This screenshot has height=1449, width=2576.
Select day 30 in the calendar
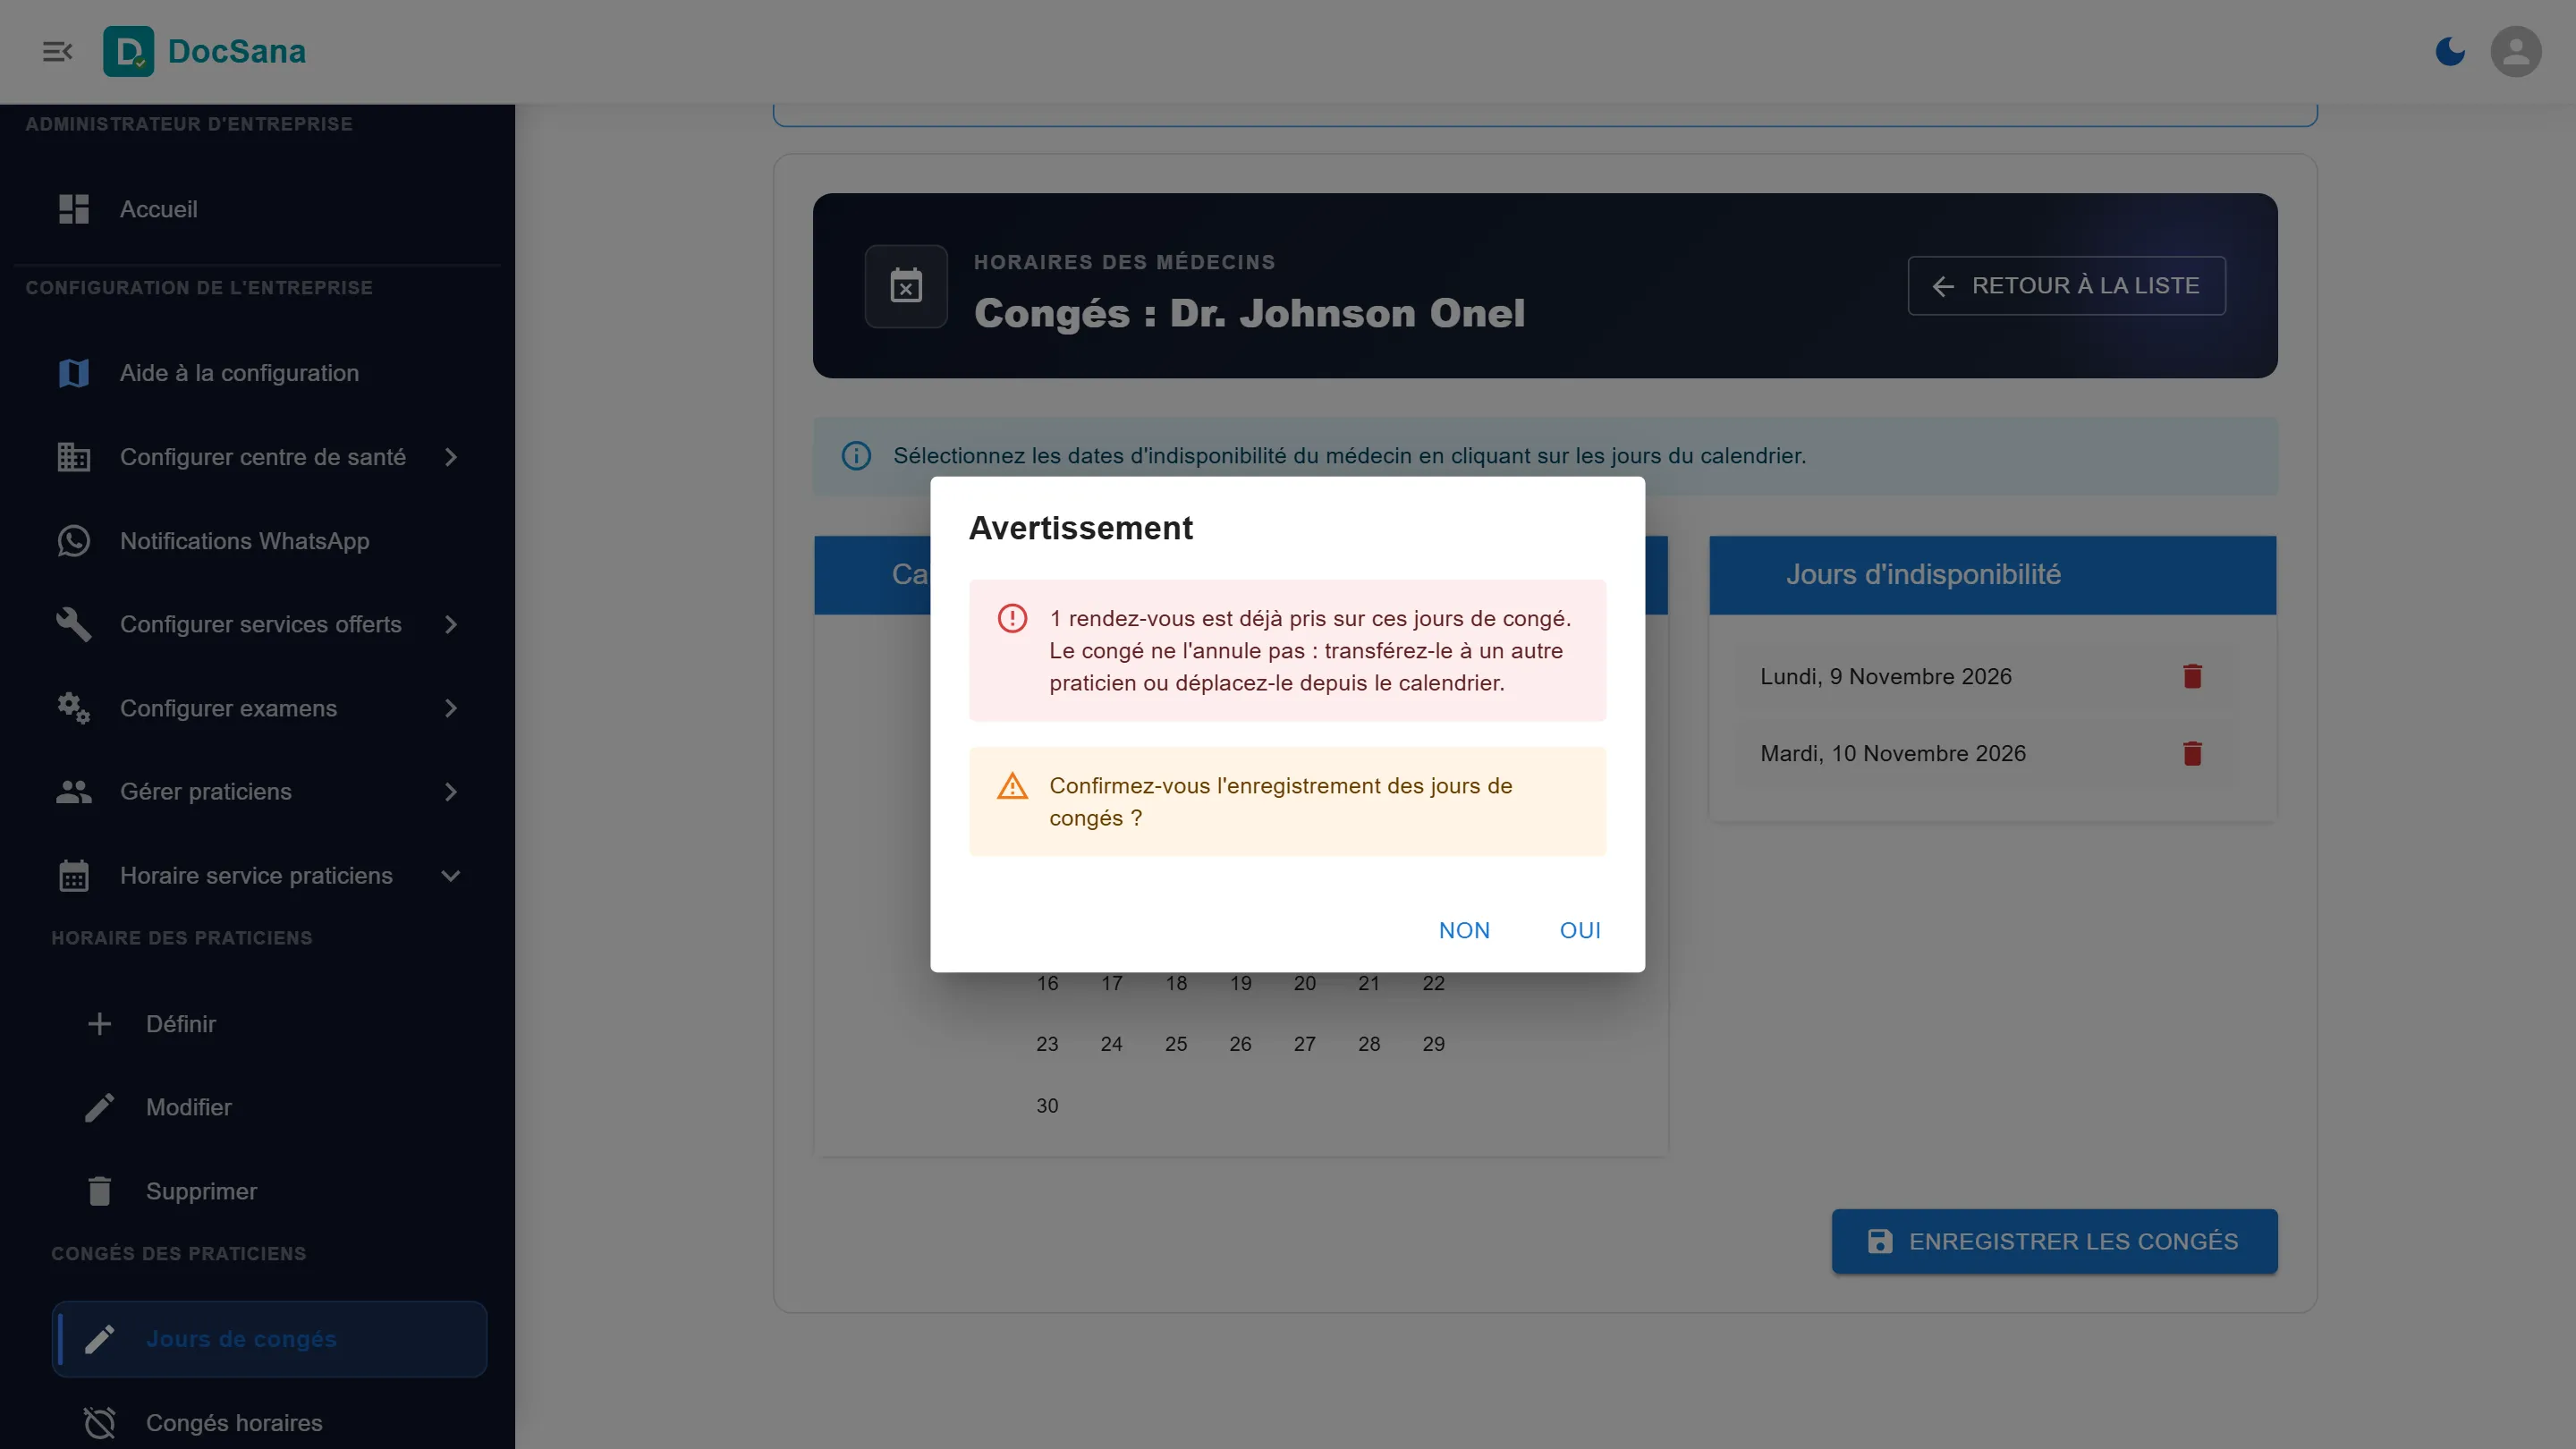click(x=1047, y=1106)
